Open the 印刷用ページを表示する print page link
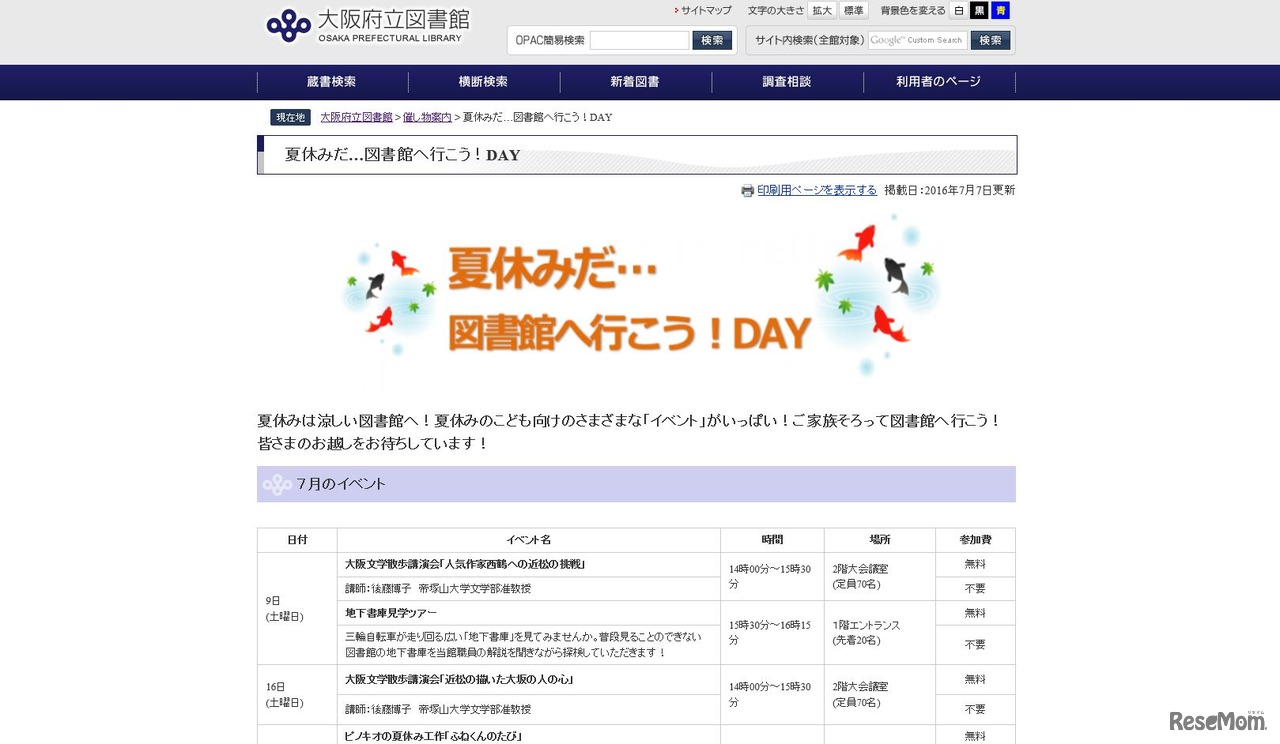 (816, 190)
